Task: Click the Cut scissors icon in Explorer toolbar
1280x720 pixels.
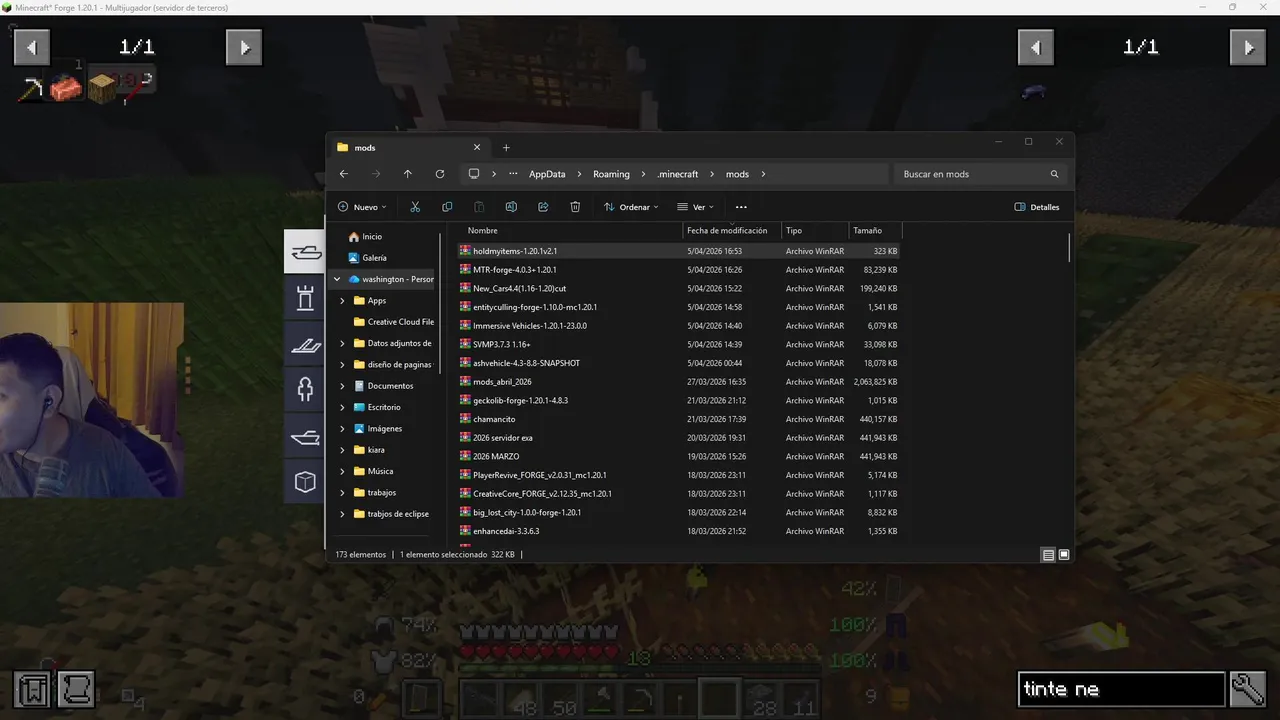Action: click(x=415, y=207)
